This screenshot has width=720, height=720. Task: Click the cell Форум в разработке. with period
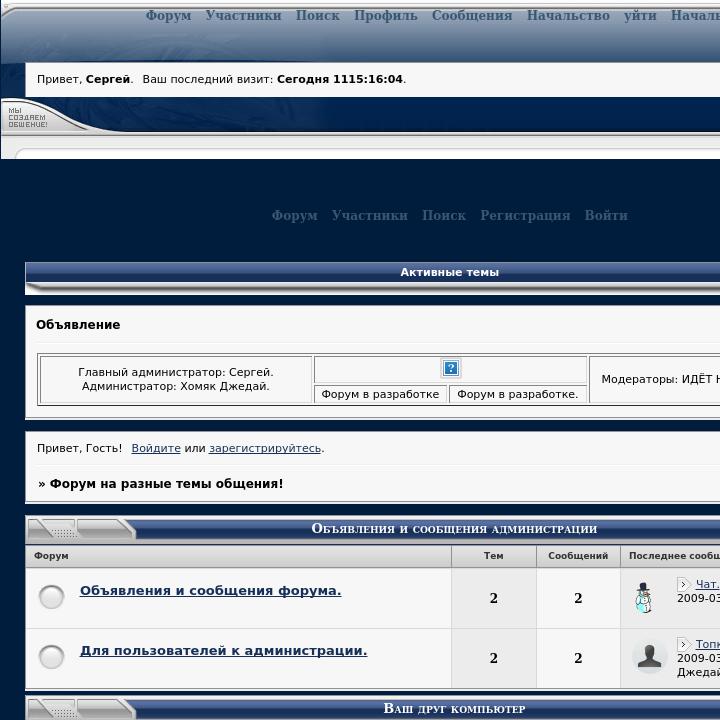(518, 394)
